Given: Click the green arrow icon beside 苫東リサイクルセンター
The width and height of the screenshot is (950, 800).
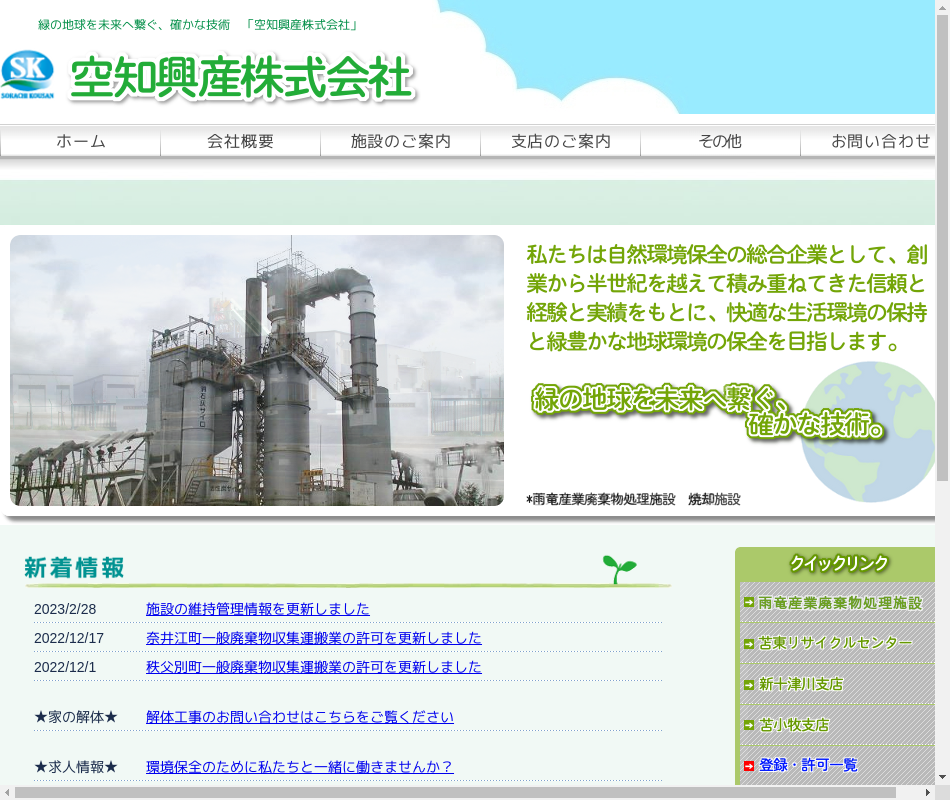Looking at the screenshot, I should (749, 644).
